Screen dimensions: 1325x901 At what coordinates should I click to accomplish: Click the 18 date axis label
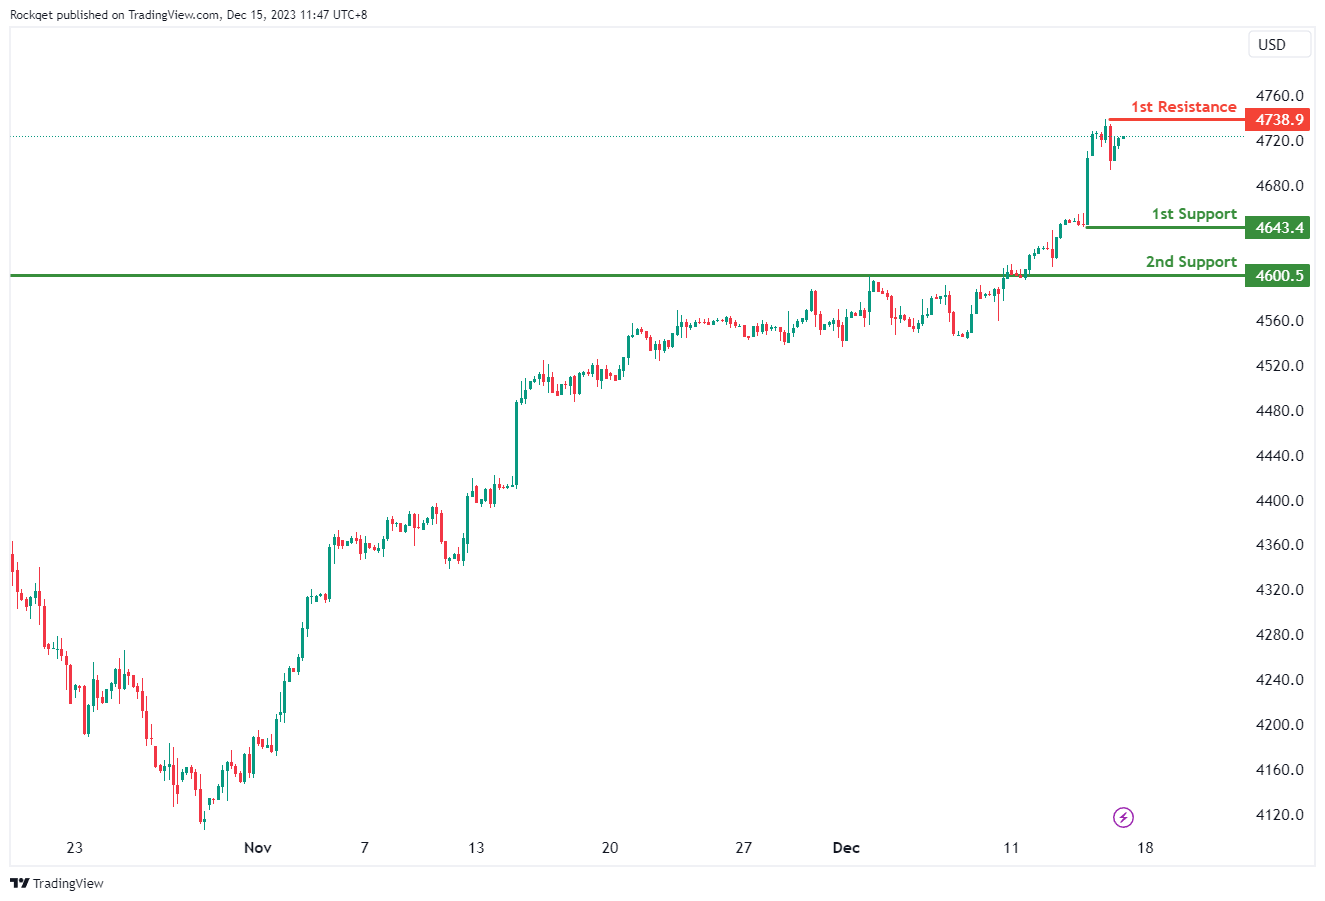[x=1145, y=848]
